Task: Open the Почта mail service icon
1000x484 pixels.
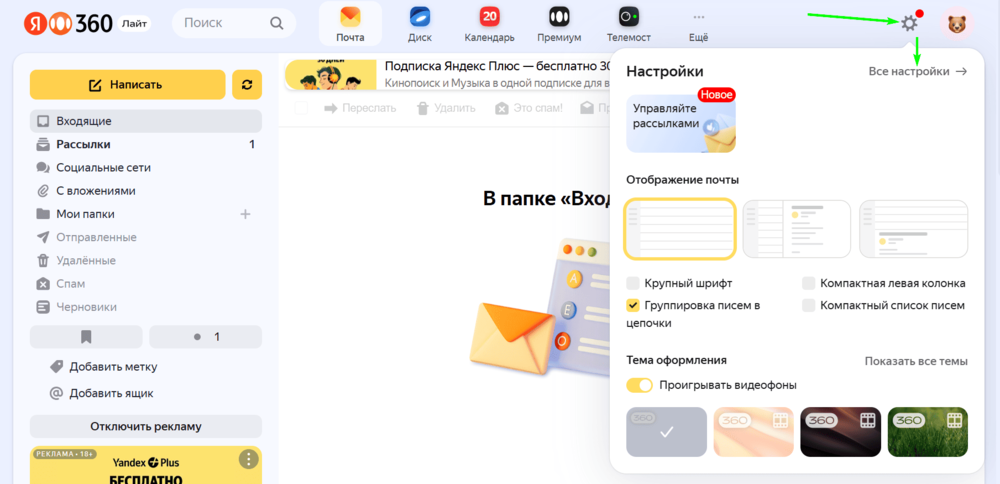Action: [350, 24]
